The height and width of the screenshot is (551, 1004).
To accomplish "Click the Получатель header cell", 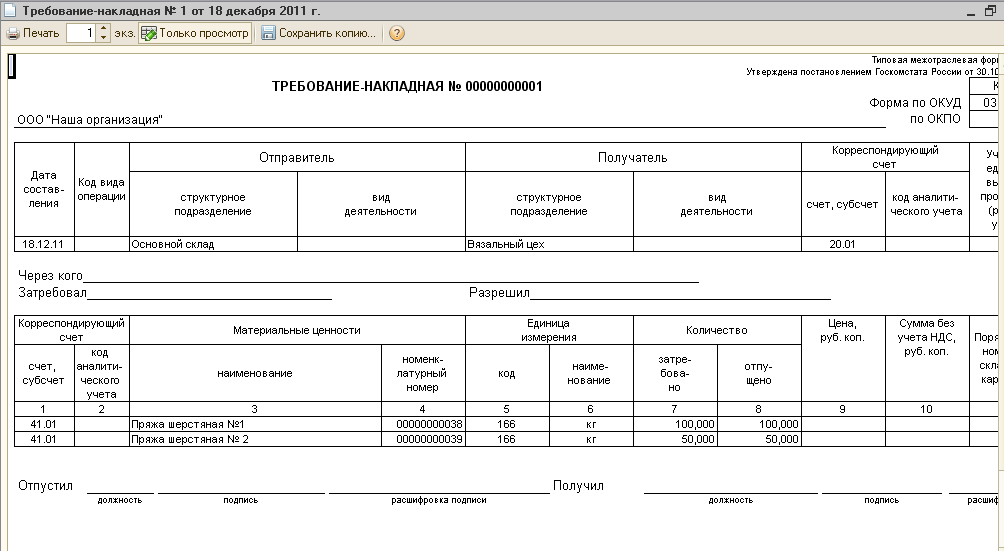I will point(633,157).
